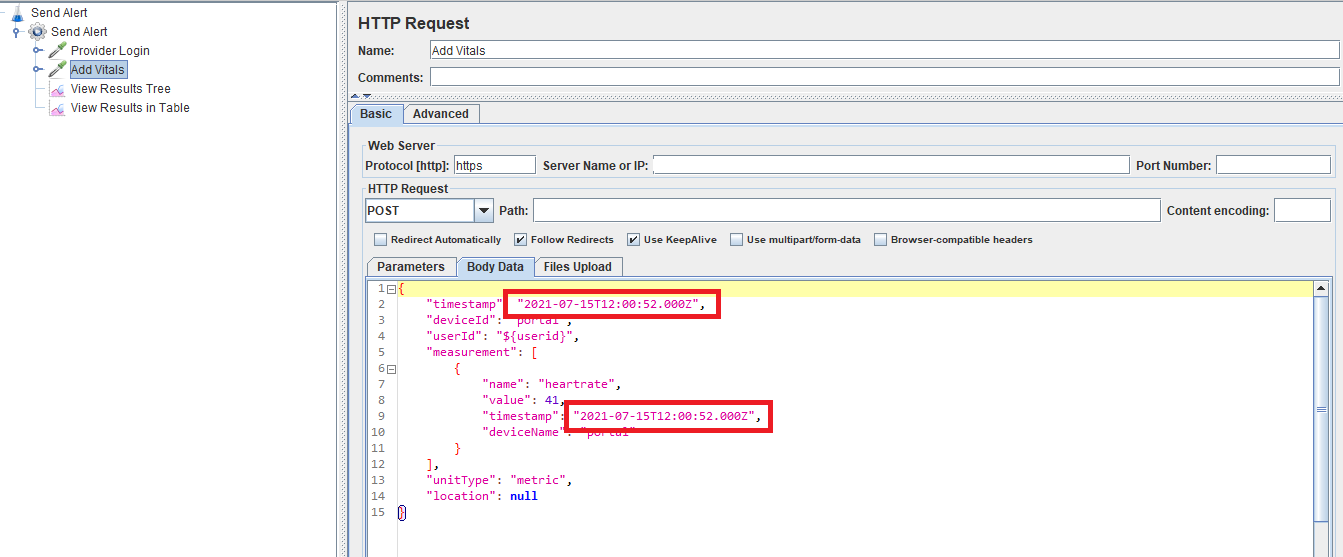
Task: Select the top Send Alert test plan node
Action: pyautogui.click(x=59, y=13)
